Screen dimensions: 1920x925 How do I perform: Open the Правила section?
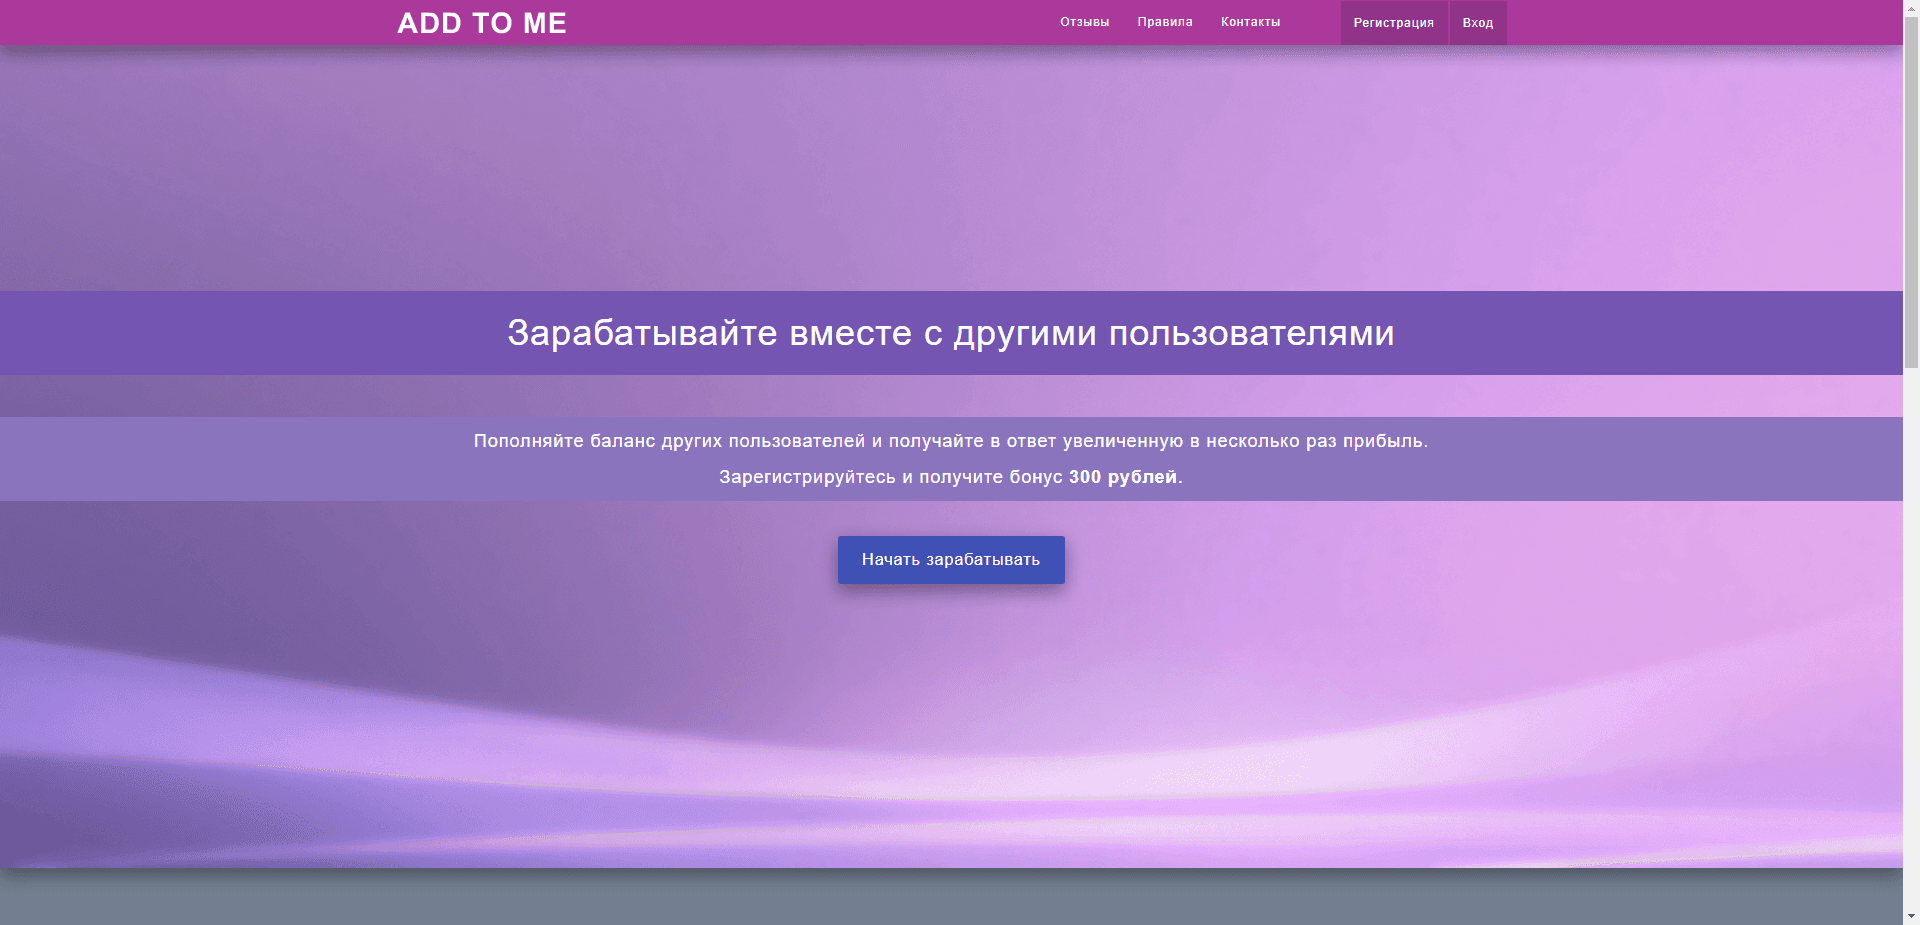(x=1164, y=21)
